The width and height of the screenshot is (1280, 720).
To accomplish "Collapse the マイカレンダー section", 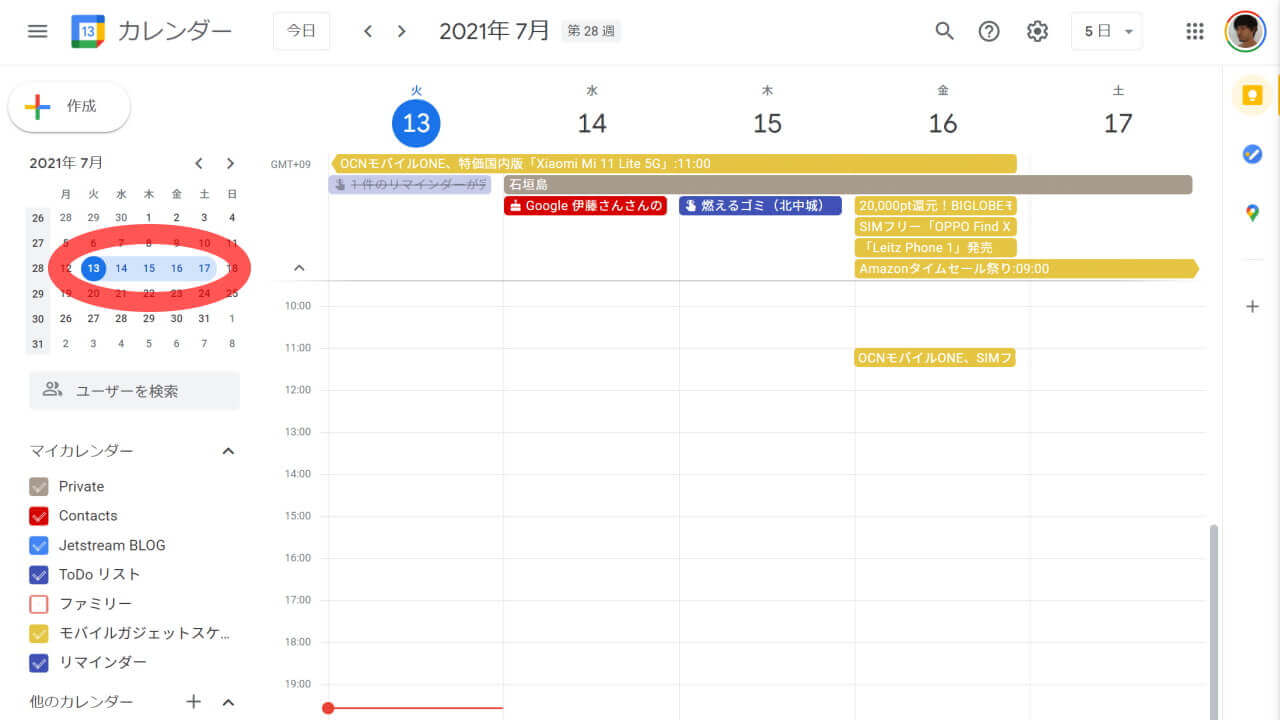I will (227, 450).
